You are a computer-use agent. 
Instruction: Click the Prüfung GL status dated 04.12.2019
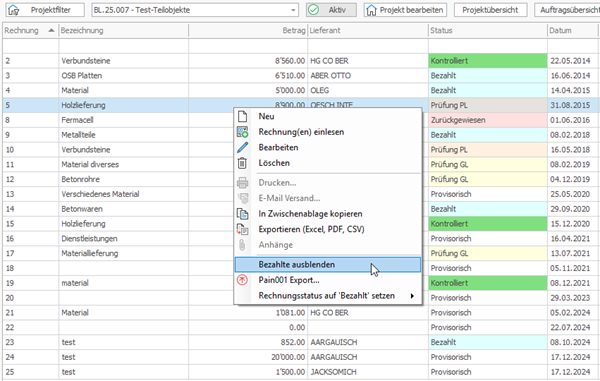[x=488, y=179]
